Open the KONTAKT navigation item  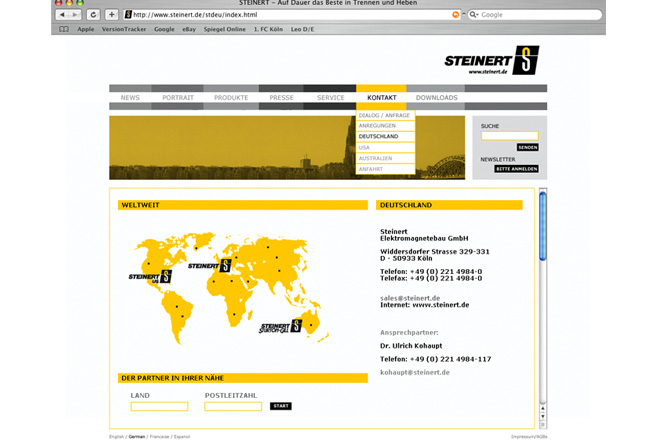tap(382, 98)
